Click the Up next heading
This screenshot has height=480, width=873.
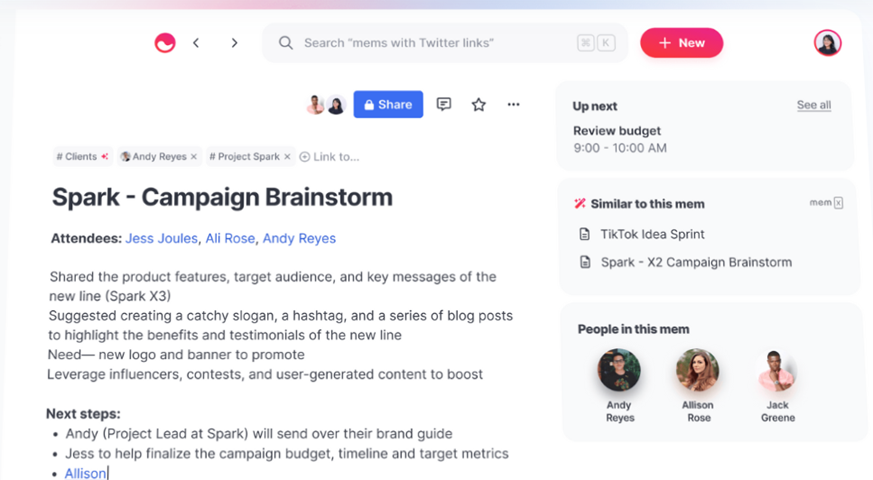pyautogui.click(x=595, y=106)
